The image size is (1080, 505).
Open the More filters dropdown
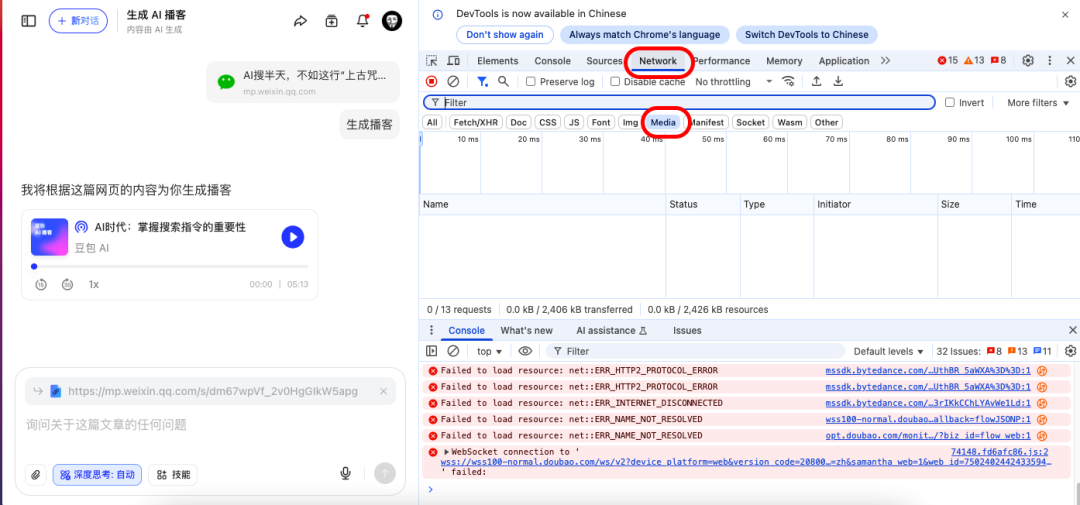[x=1039, y=103]
